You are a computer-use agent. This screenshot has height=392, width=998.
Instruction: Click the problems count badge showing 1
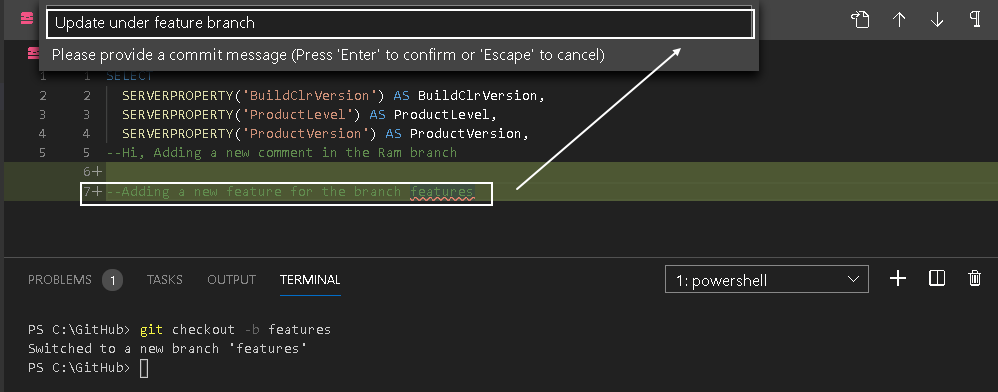[113, 280]
